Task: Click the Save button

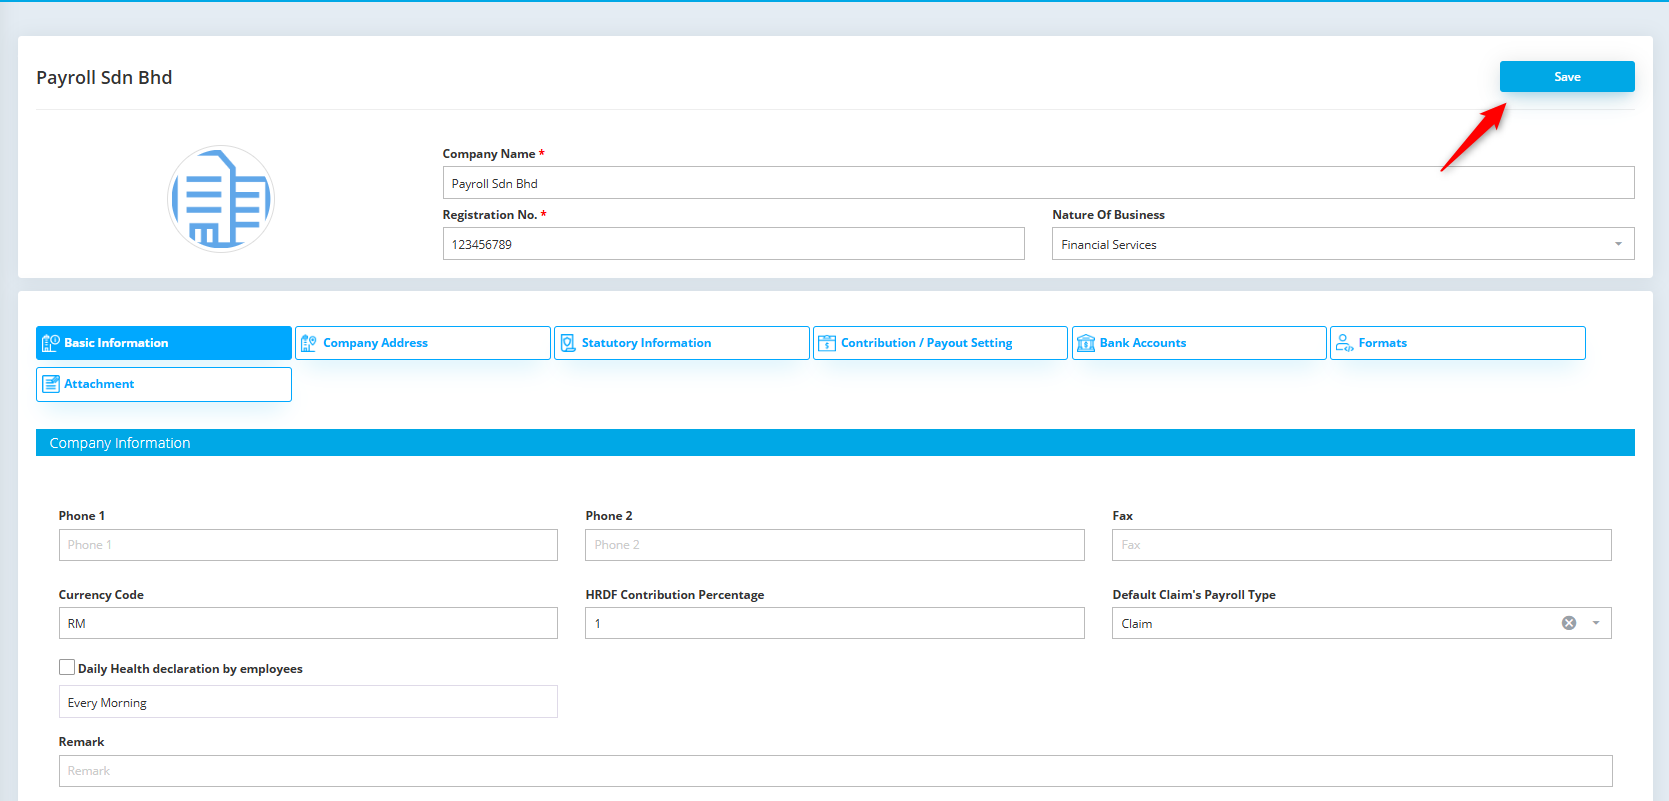Action: pyautogui.click(x=1567, y=77)
